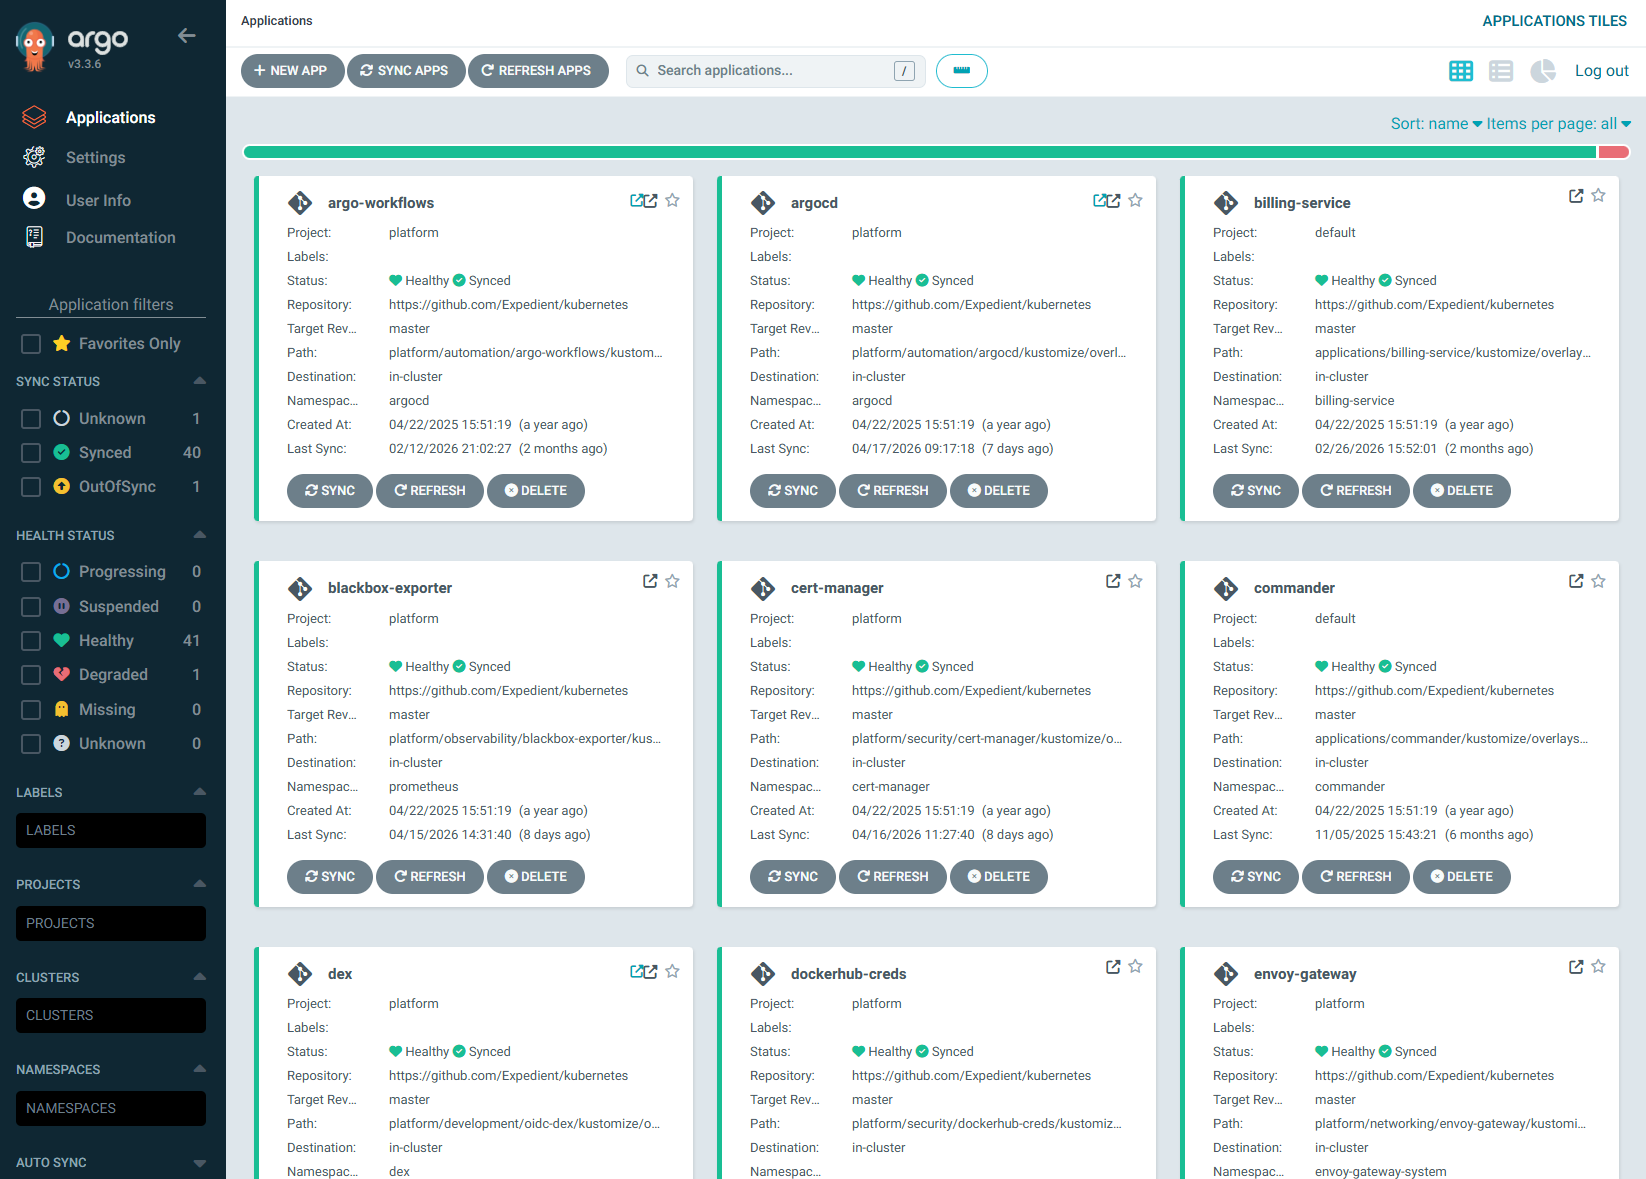
Task: Delete the argocd application
Action: tap(998, 491)
